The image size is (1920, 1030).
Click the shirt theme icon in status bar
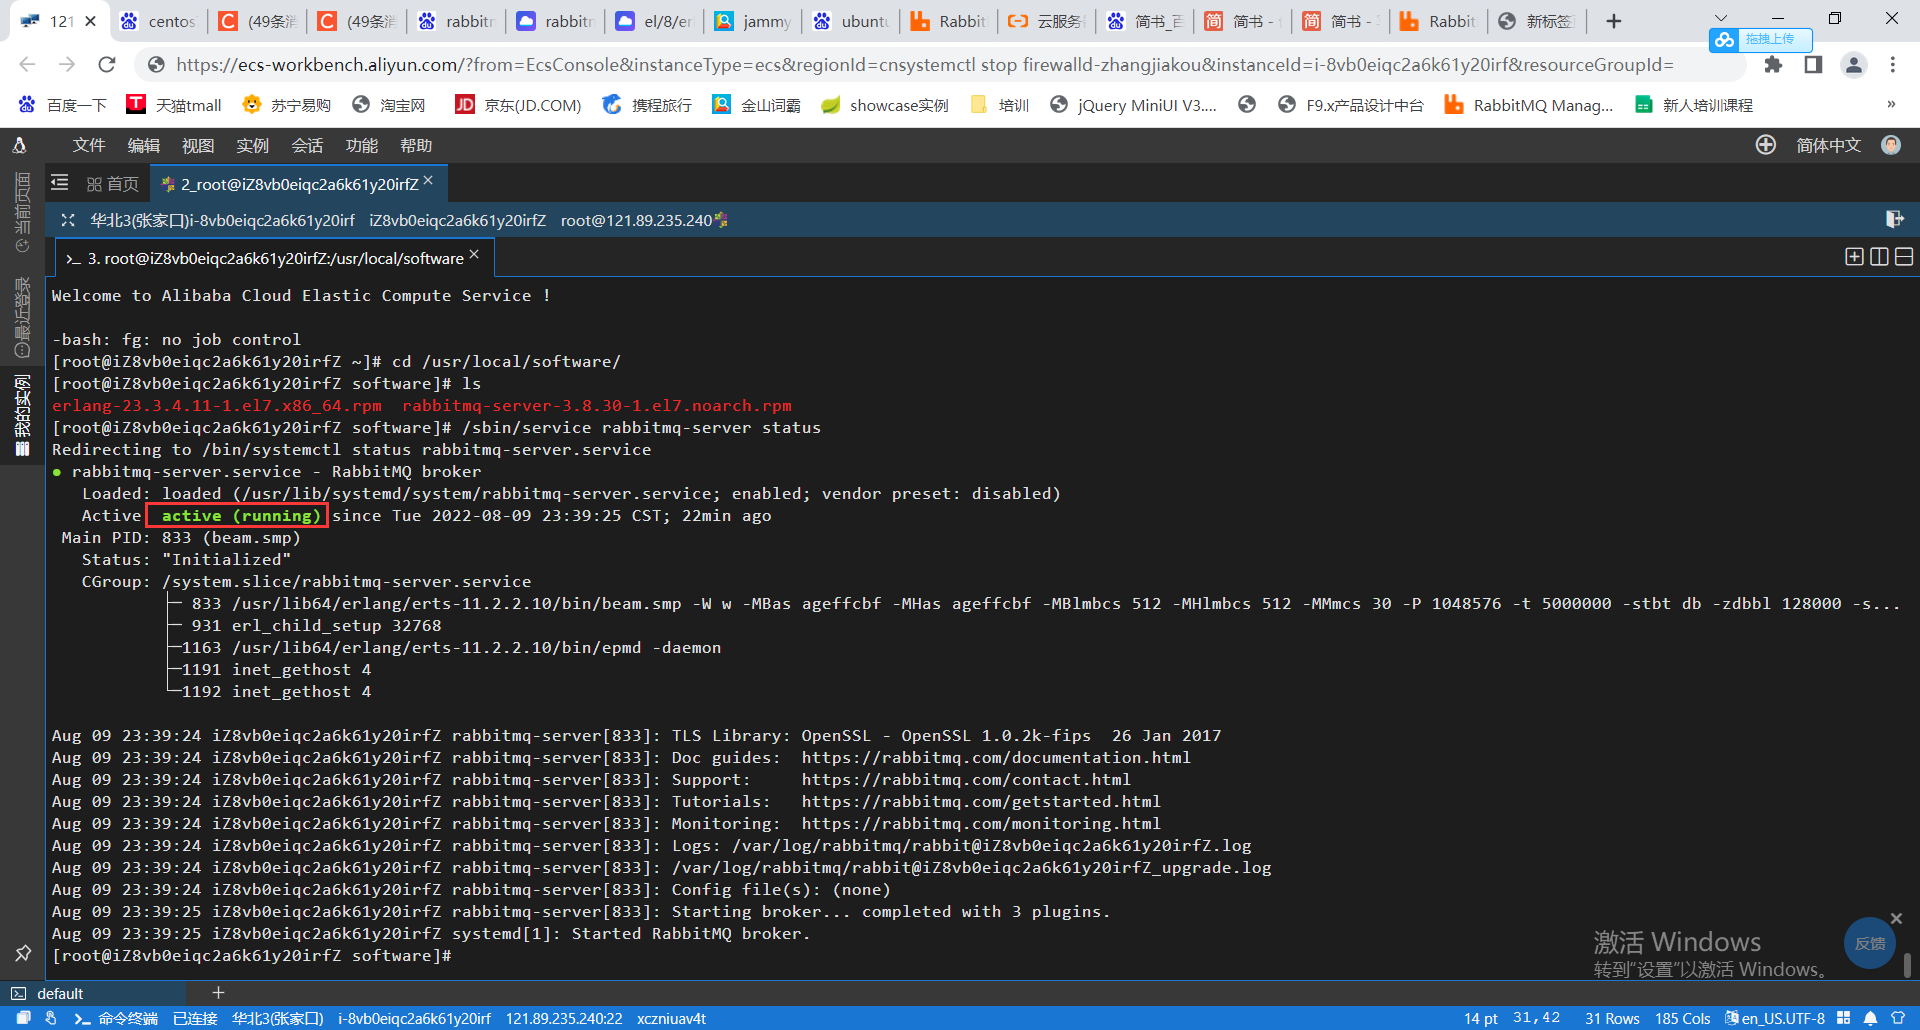(1898, 1018)
